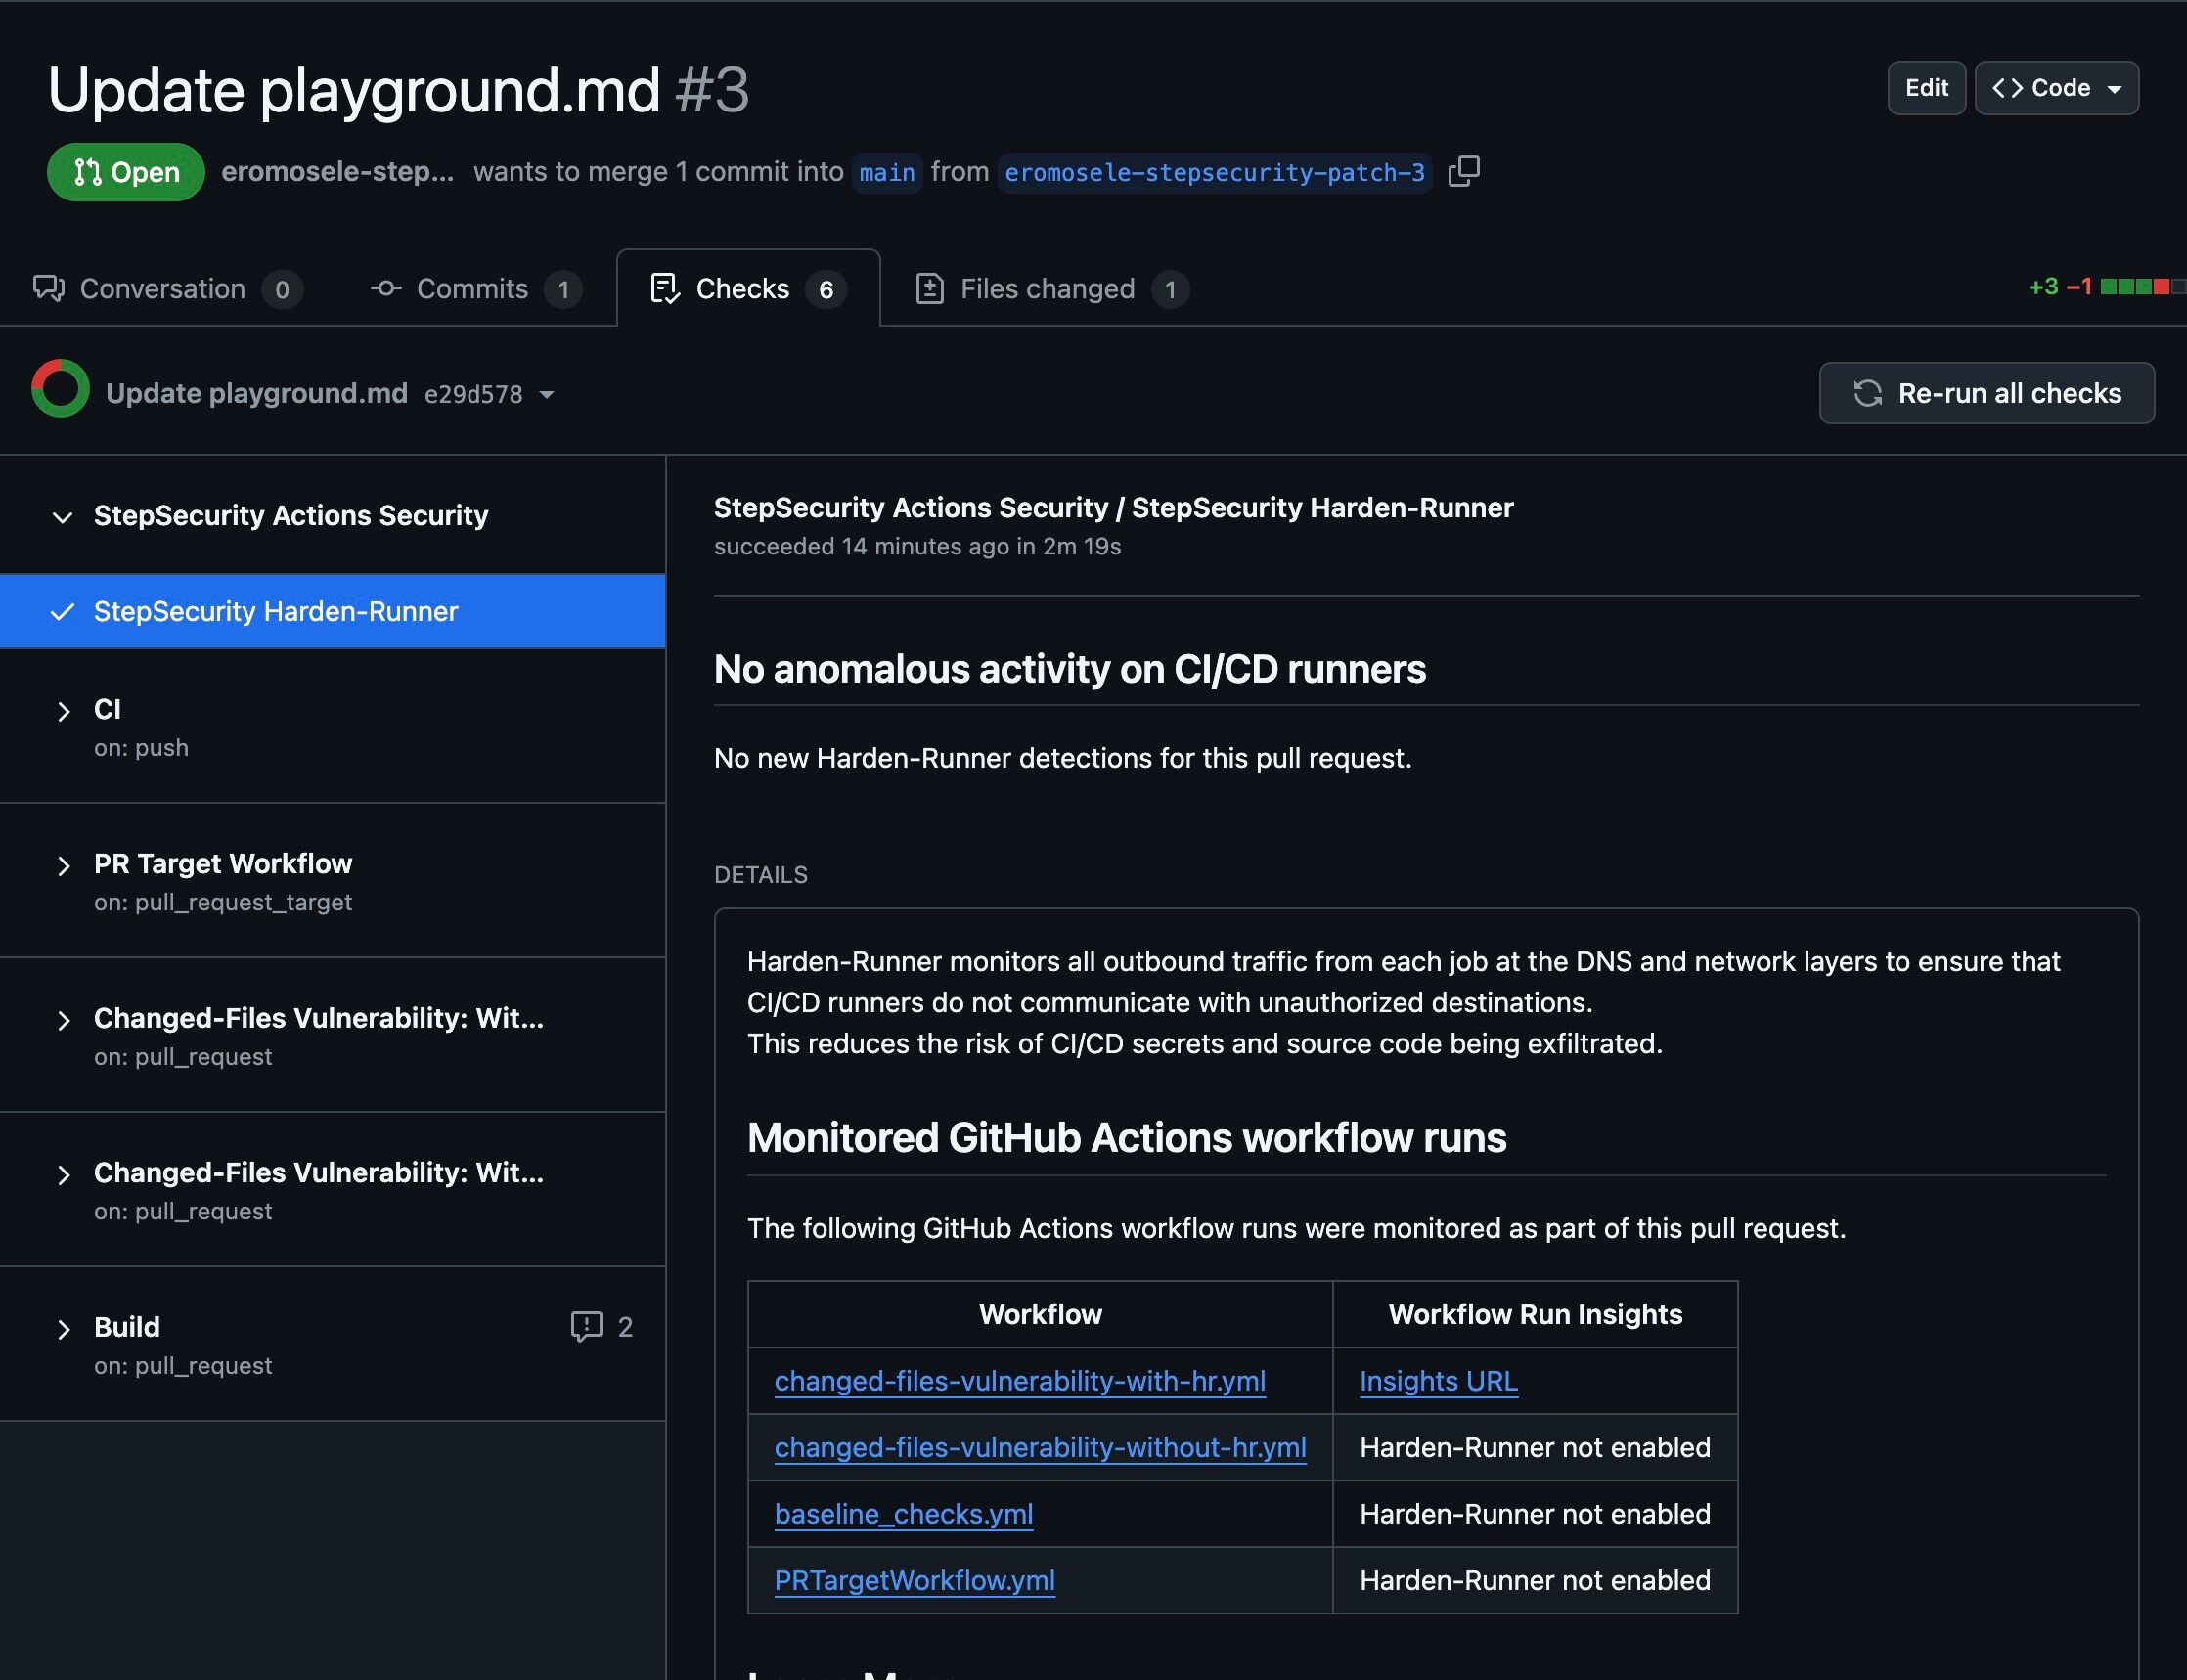The image size is (2187, 1680).
Task: Click the Edit title button
Action: (x=1926, y=88)
